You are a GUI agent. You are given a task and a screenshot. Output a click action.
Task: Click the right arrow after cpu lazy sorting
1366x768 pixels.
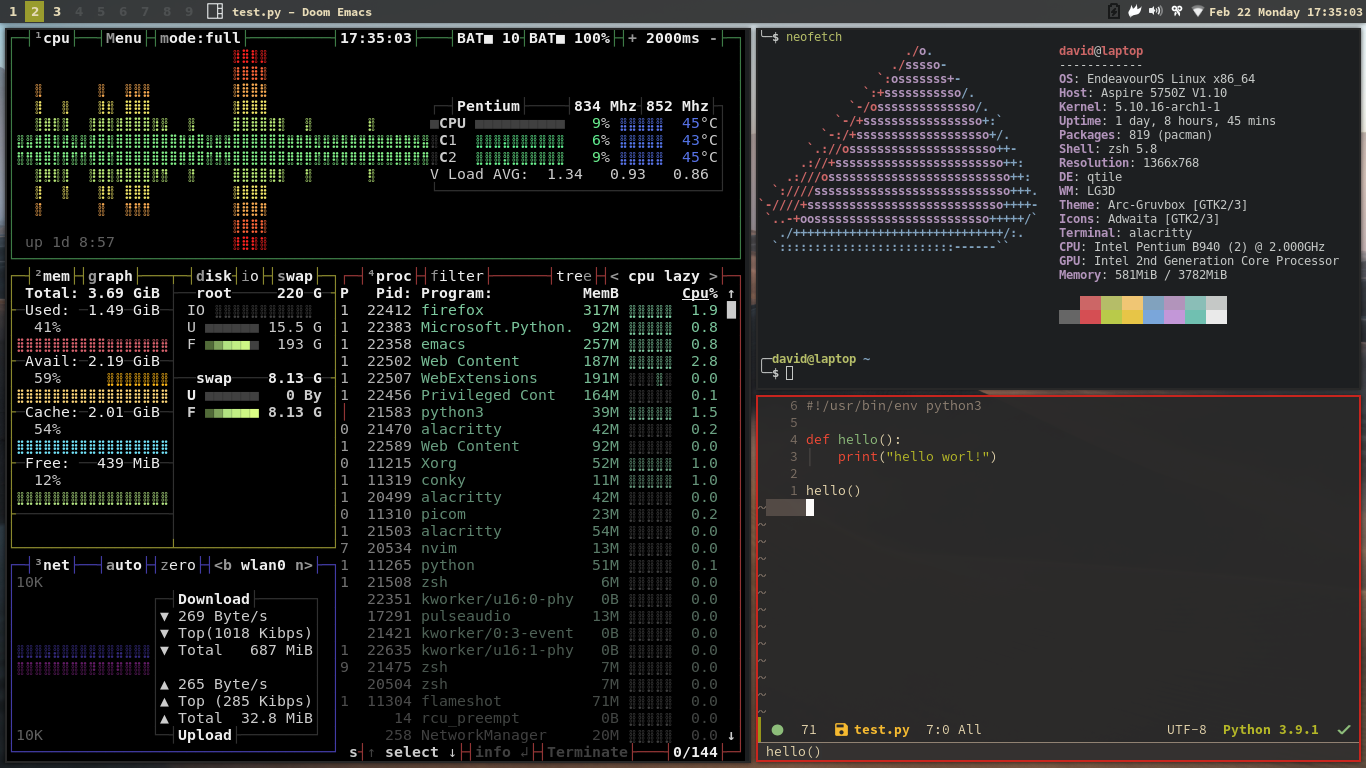pos(713,276)
